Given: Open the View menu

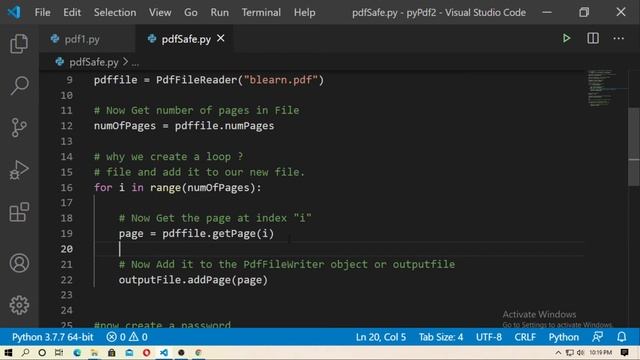Looking at the screenshot, I should 160,12.
